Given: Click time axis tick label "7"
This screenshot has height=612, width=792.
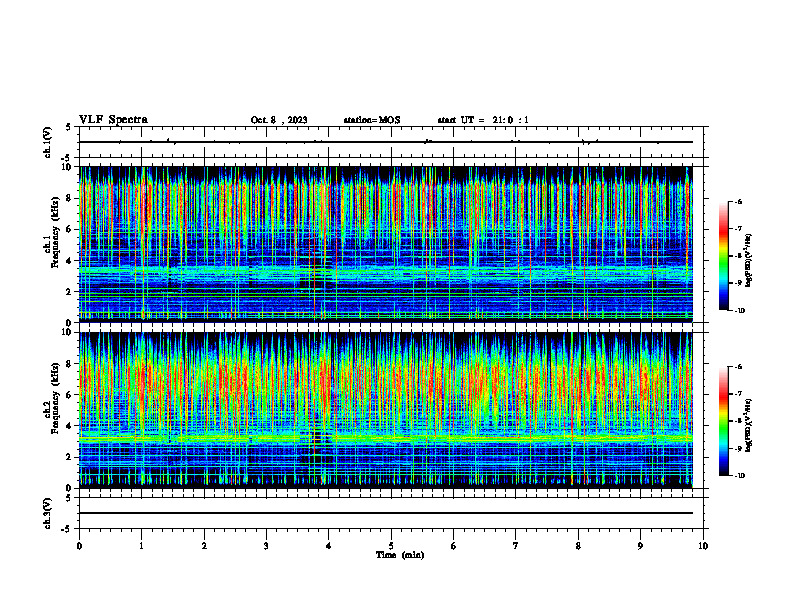Looking at the screenshot, I should point(516,546).
